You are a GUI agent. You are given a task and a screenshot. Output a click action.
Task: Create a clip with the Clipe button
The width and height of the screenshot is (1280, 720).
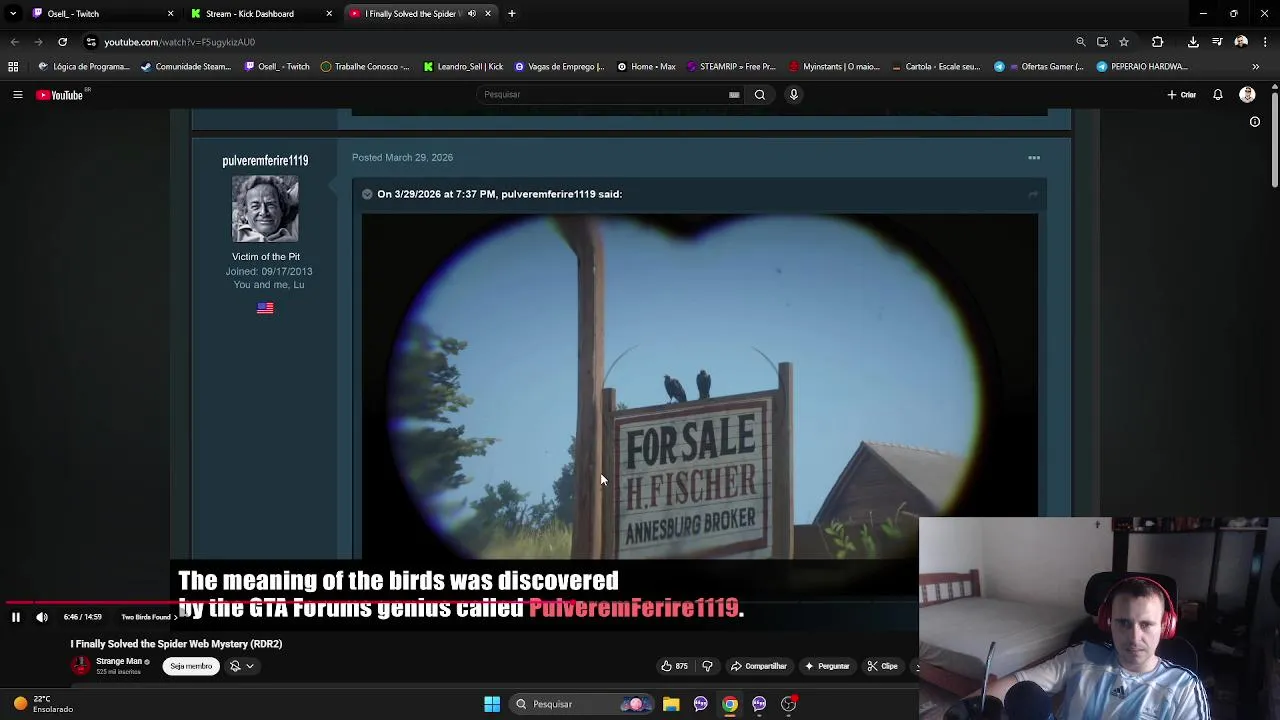pos(882,666)
